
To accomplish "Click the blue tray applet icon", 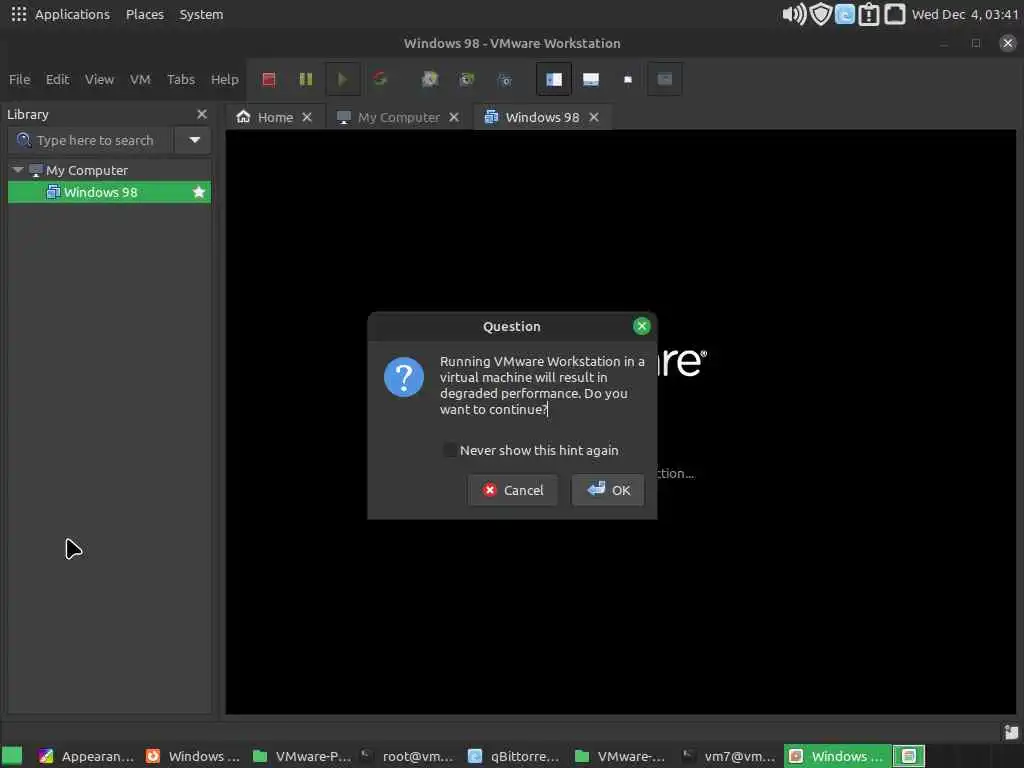I will (844, 14).
